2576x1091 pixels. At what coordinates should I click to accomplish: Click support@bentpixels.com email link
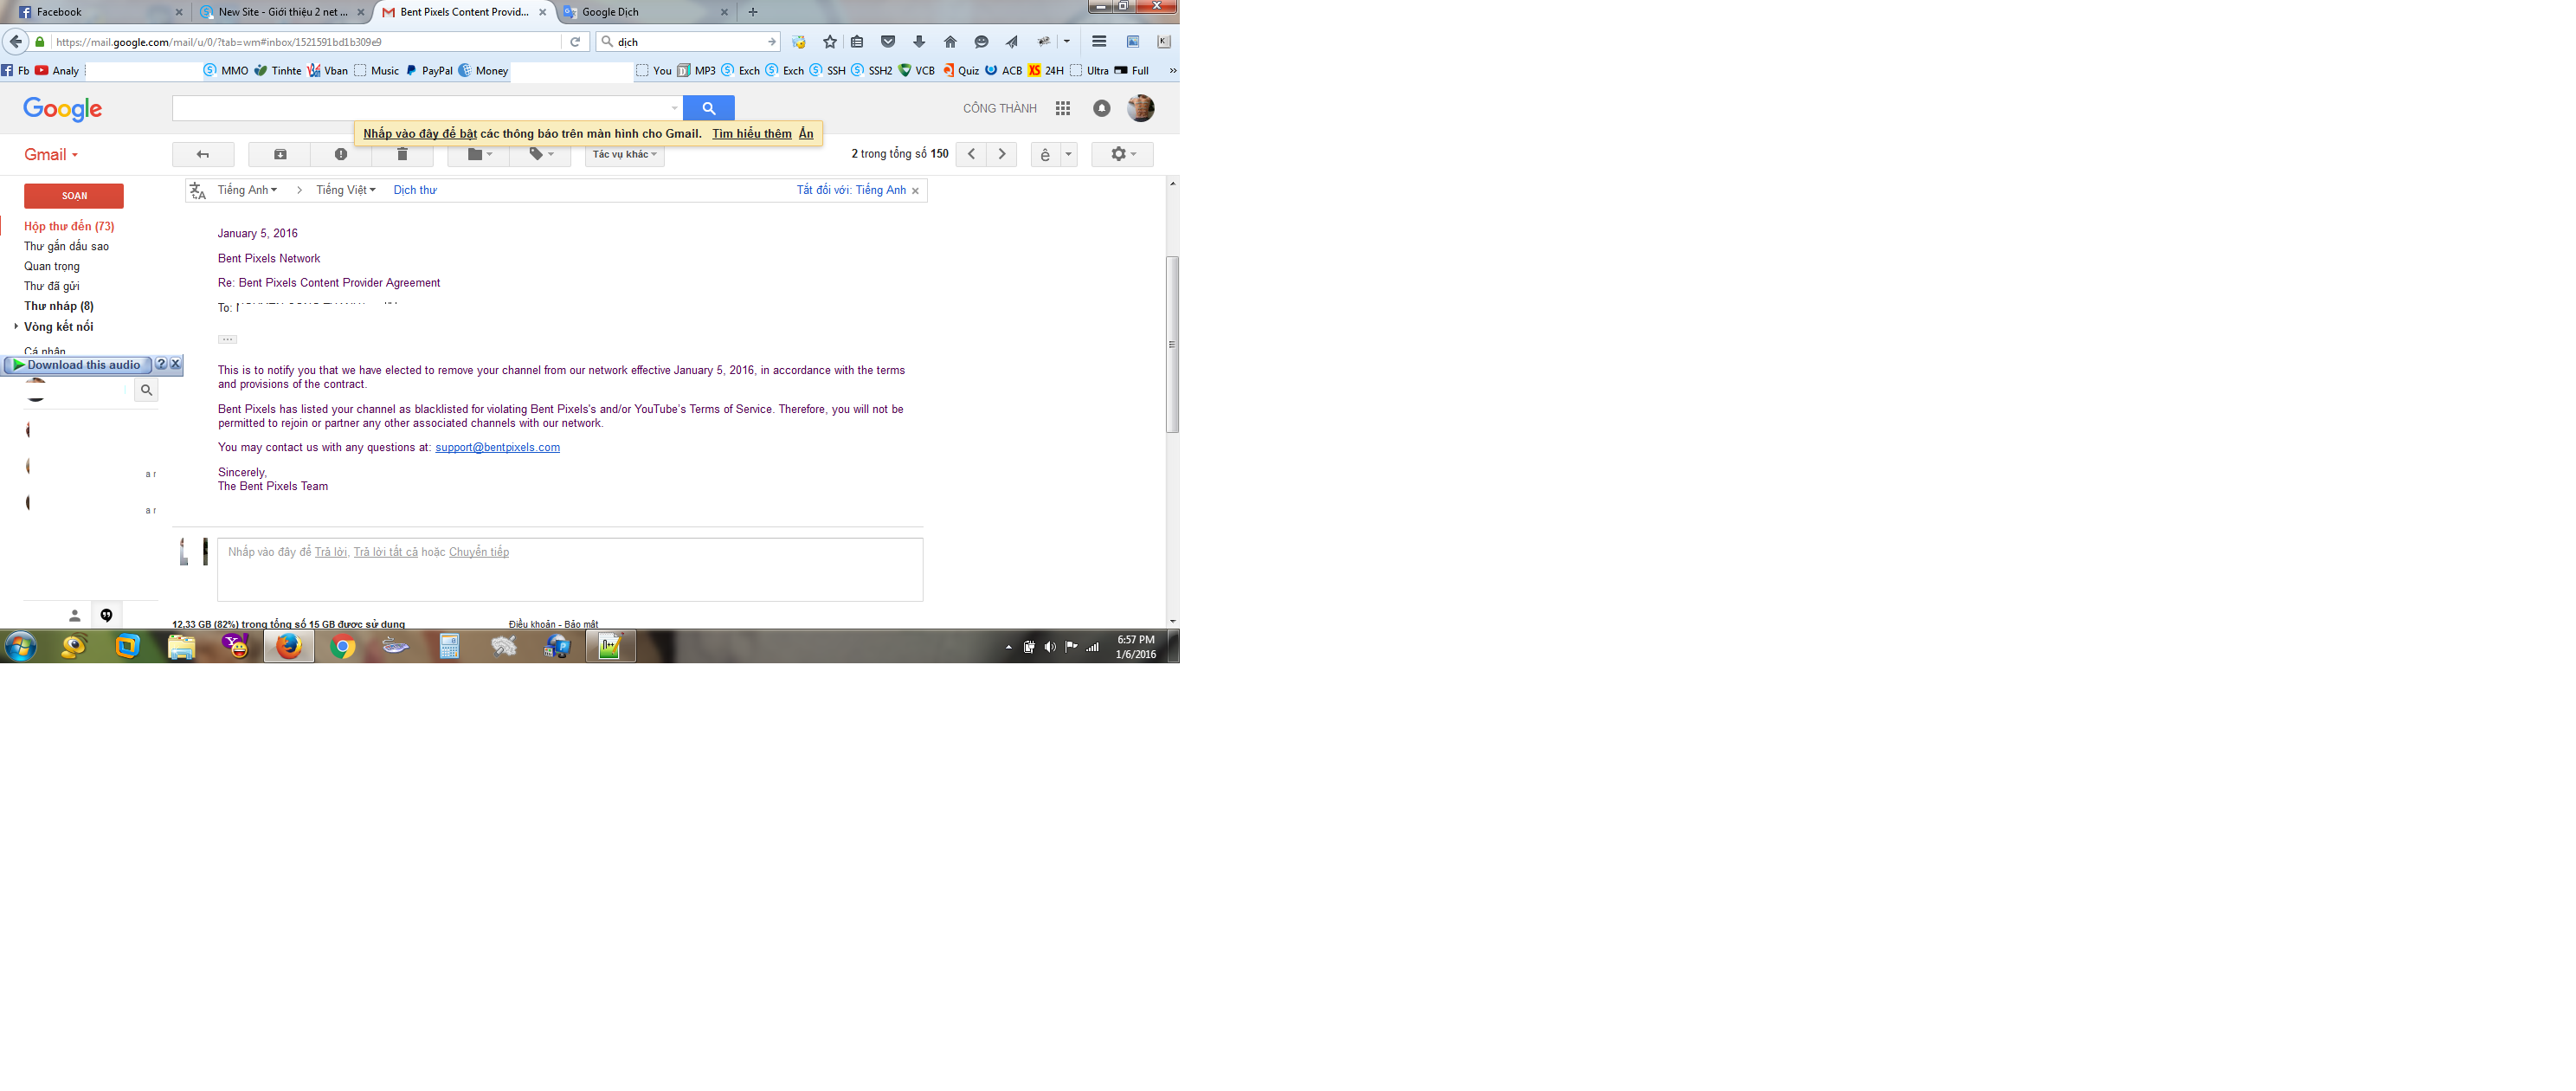[x=497, y=448]
